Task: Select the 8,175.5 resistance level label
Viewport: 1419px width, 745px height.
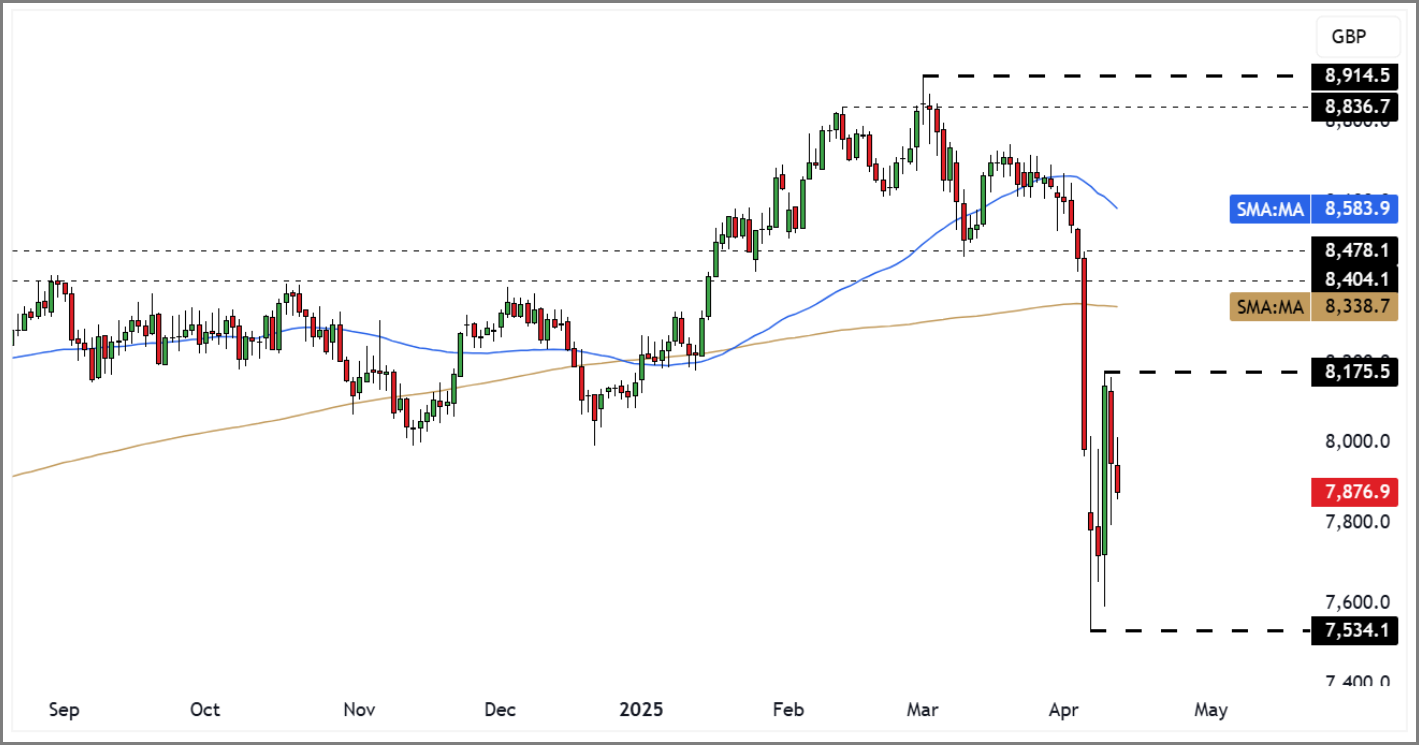Action: (1356, 372)
